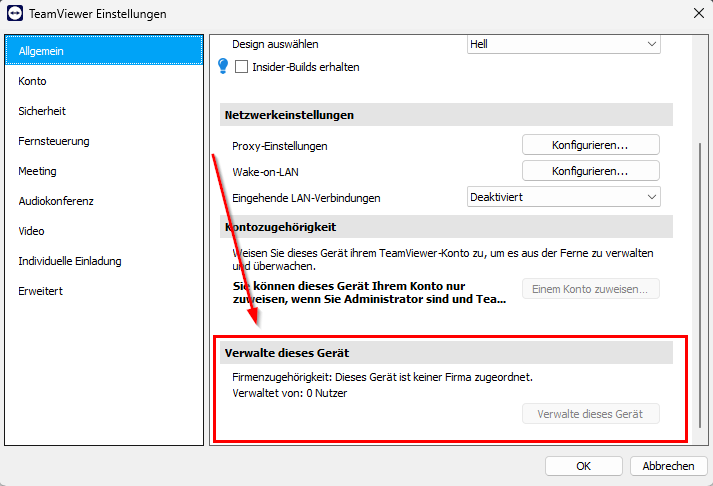Open Fernsteuerung settings

104,141
